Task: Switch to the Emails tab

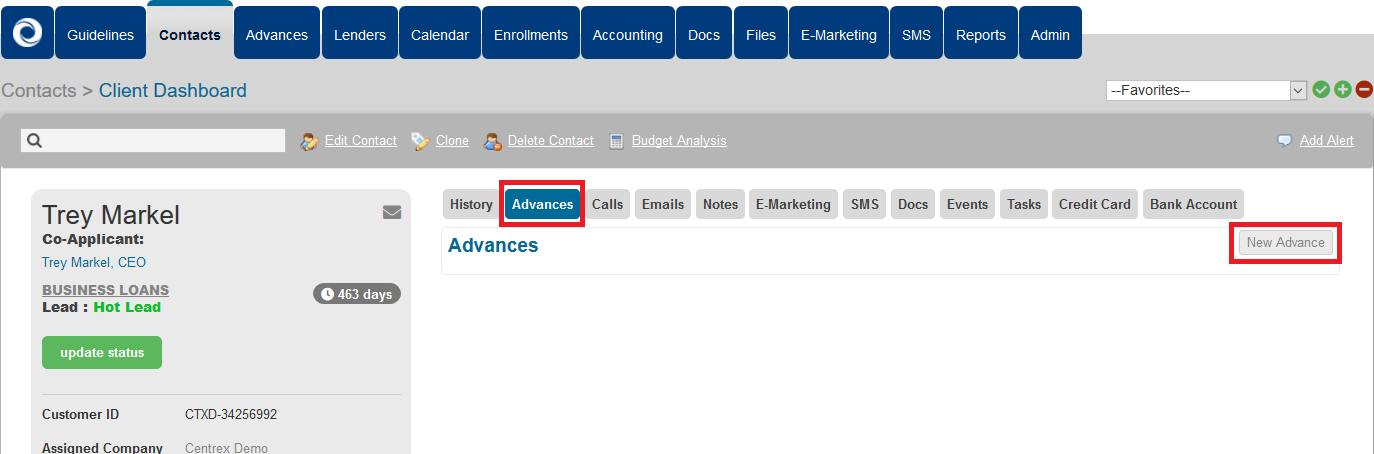Action: (x=663, y=204)
